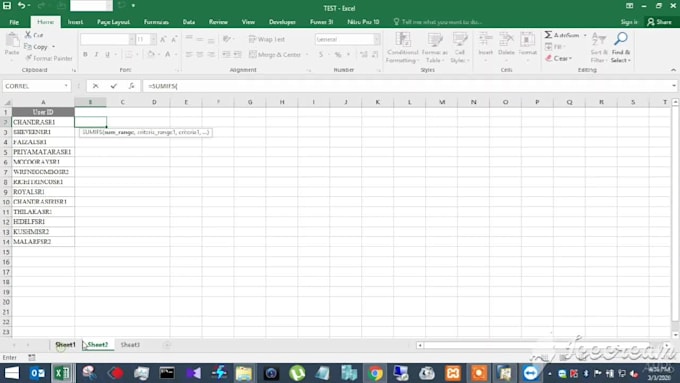Switch to the Page Layout tab
The height and width of the screenshot is (383, 680).
pyautogui.click(x=113, y=22)
